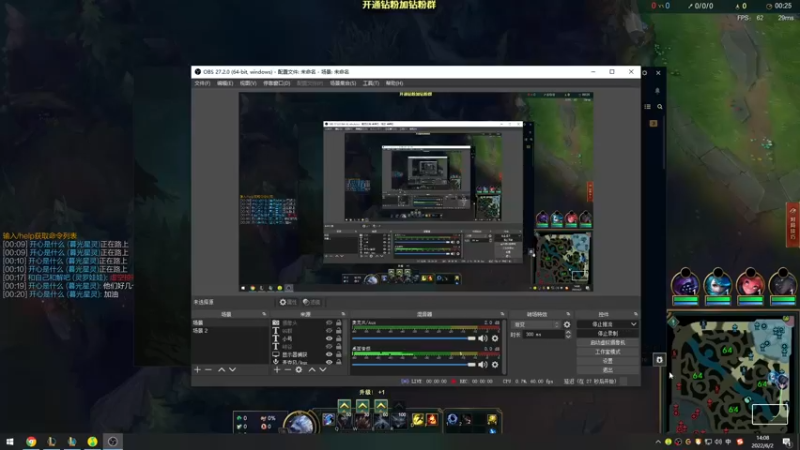Click the mixer panel vertical scrollbar

point(504,347)
